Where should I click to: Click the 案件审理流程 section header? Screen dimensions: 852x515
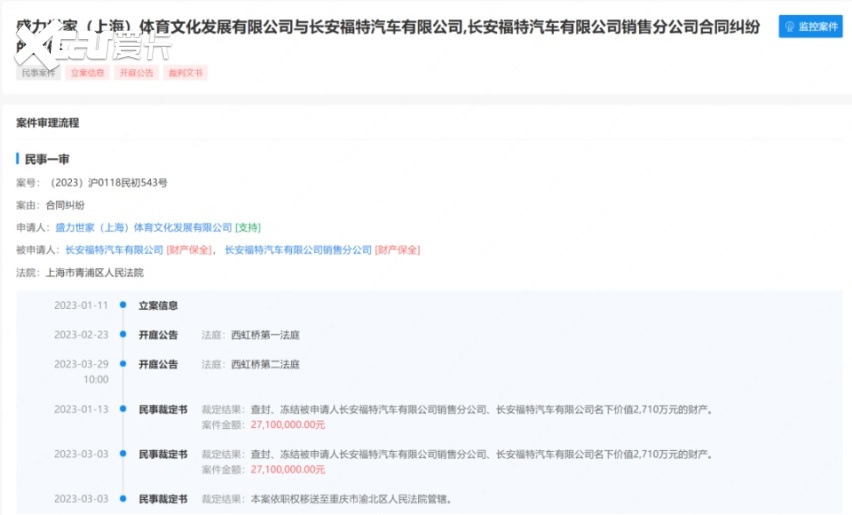pos(48,123)
